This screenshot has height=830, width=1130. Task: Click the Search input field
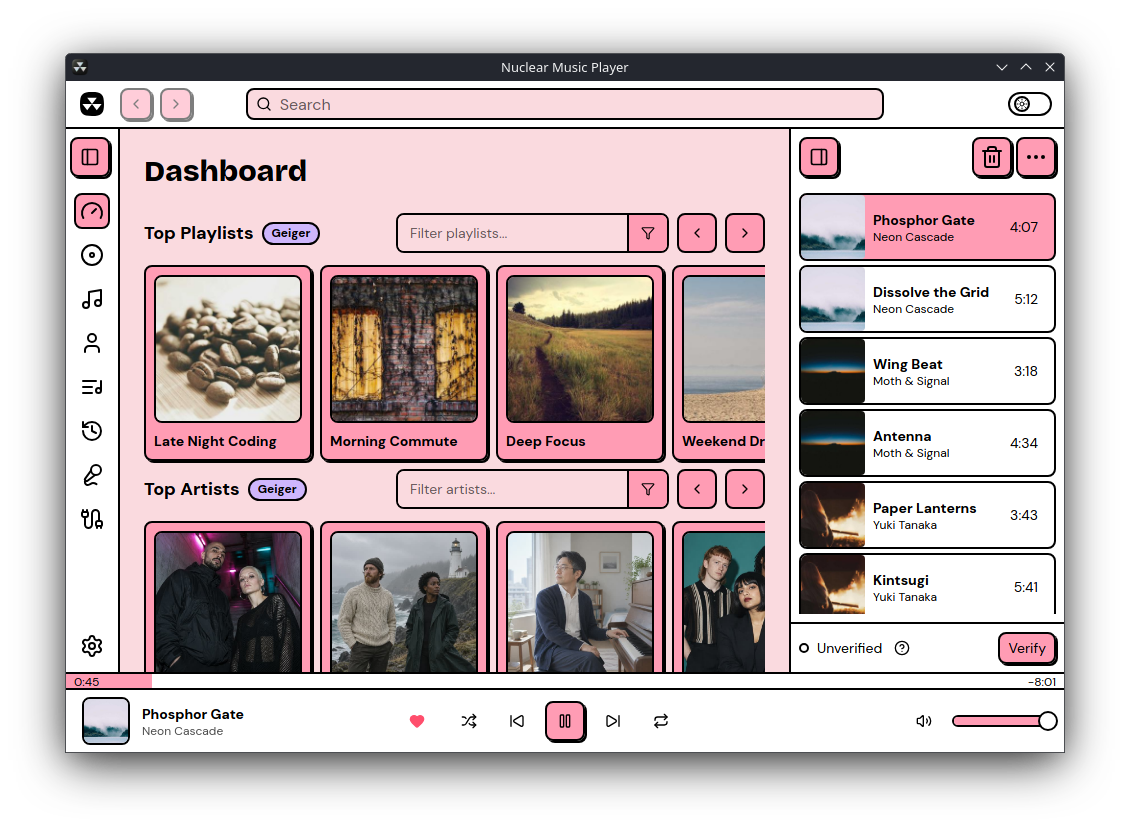click(564, 104)
